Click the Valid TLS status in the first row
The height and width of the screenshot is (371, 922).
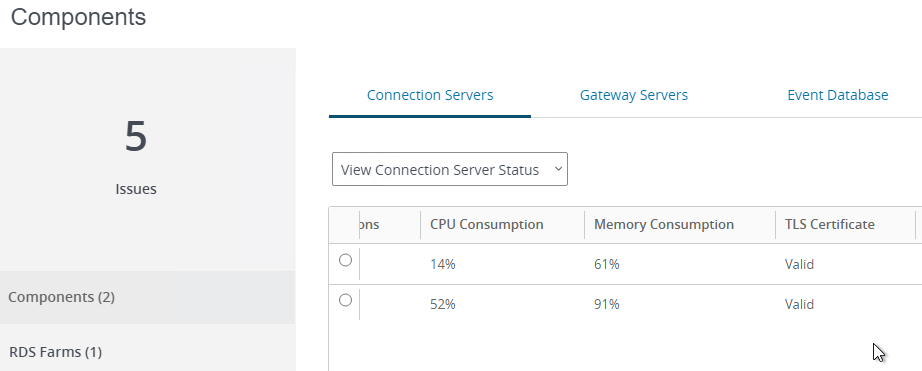click(x=799, y=265)
